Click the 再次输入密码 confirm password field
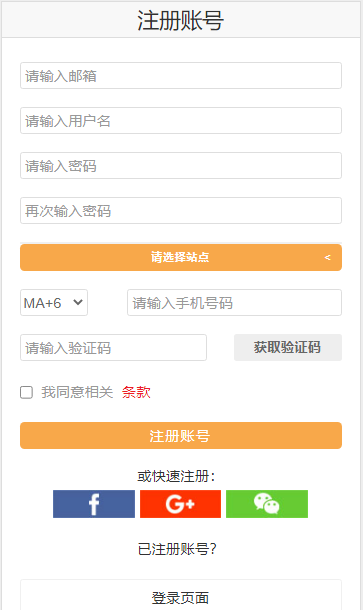 click(181, 210)
